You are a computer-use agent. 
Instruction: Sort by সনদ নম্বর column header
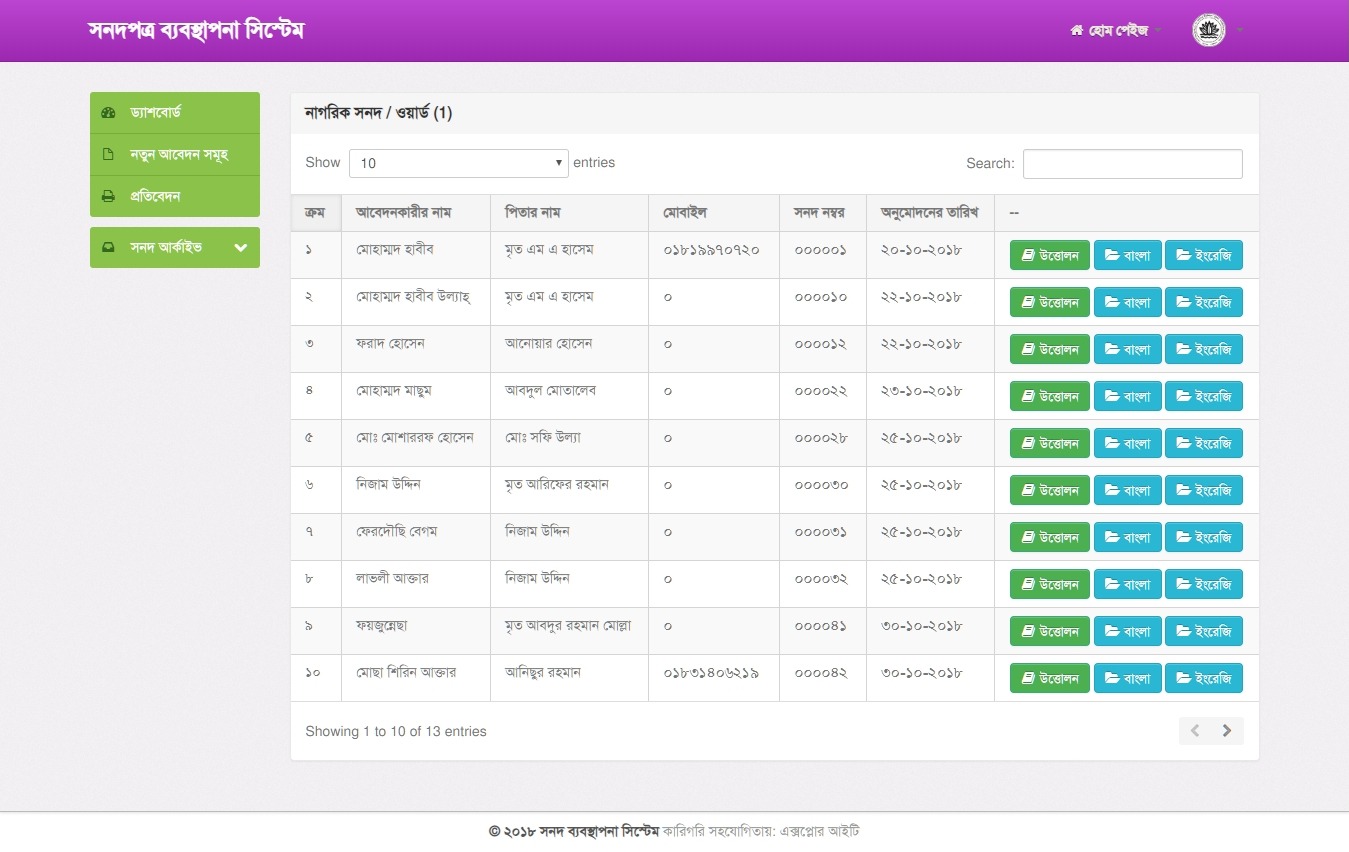(823, 213)
